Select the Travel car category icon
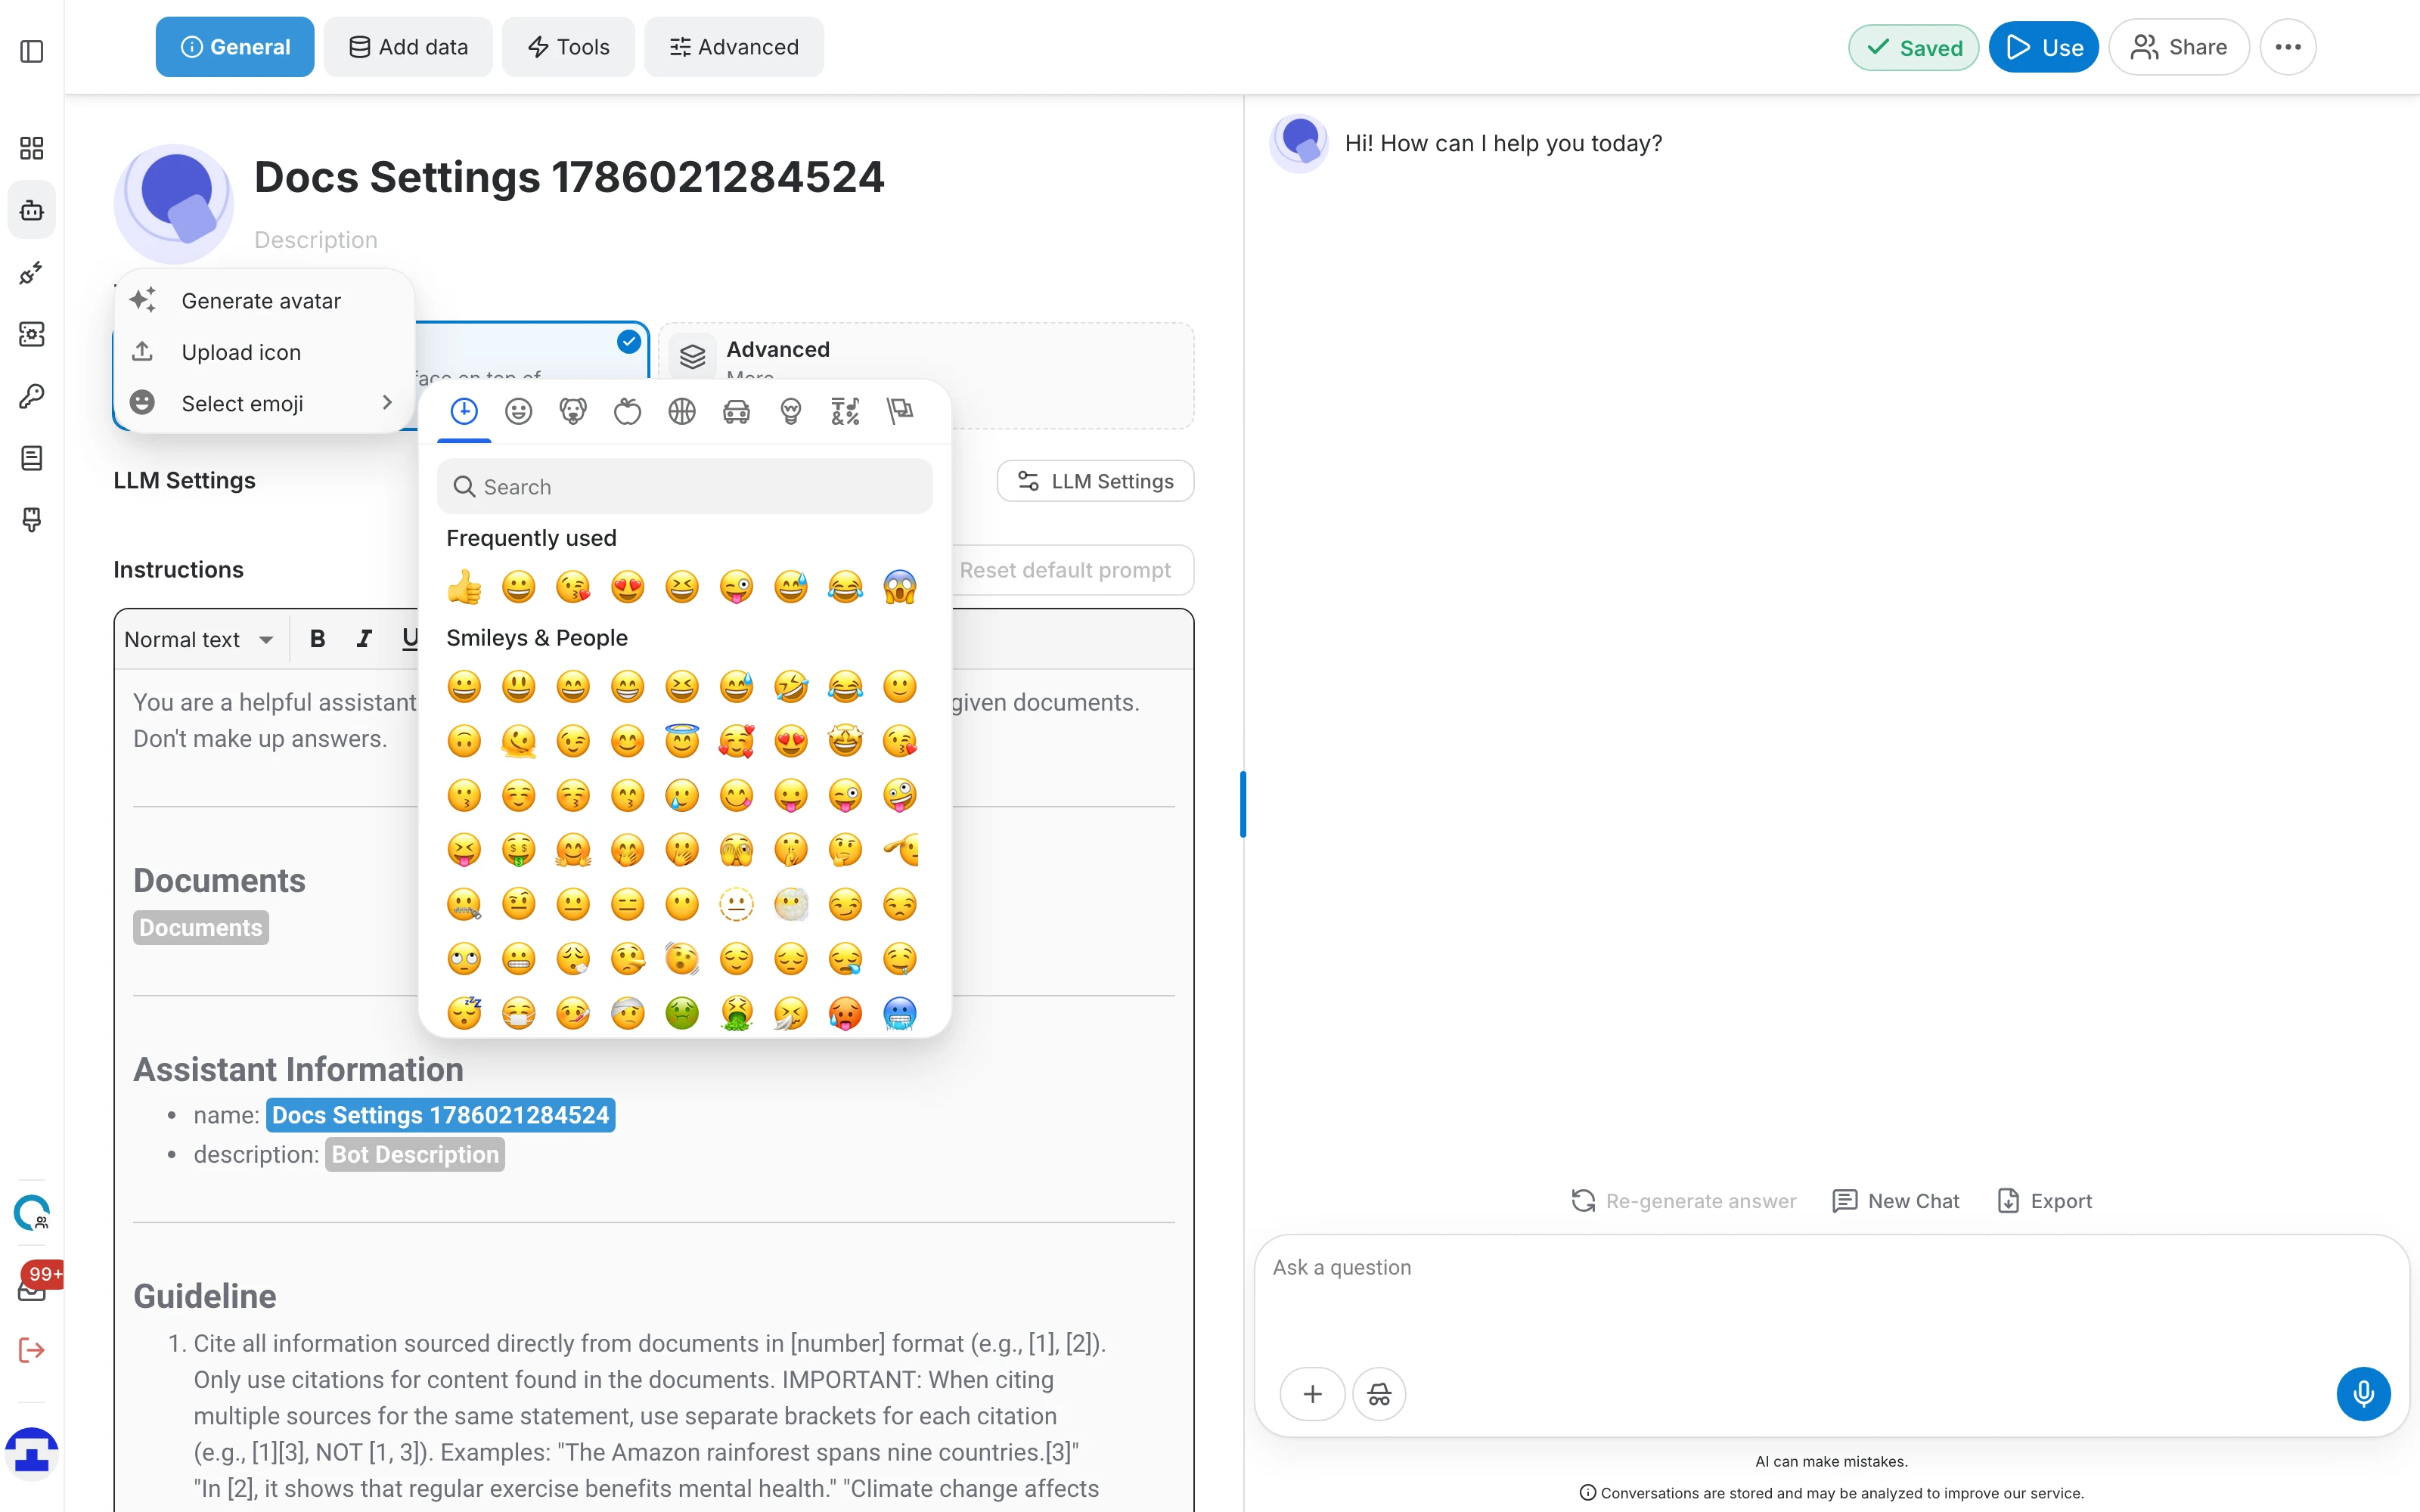This screenshot has width=2420, height=1512. click(736, 411)
